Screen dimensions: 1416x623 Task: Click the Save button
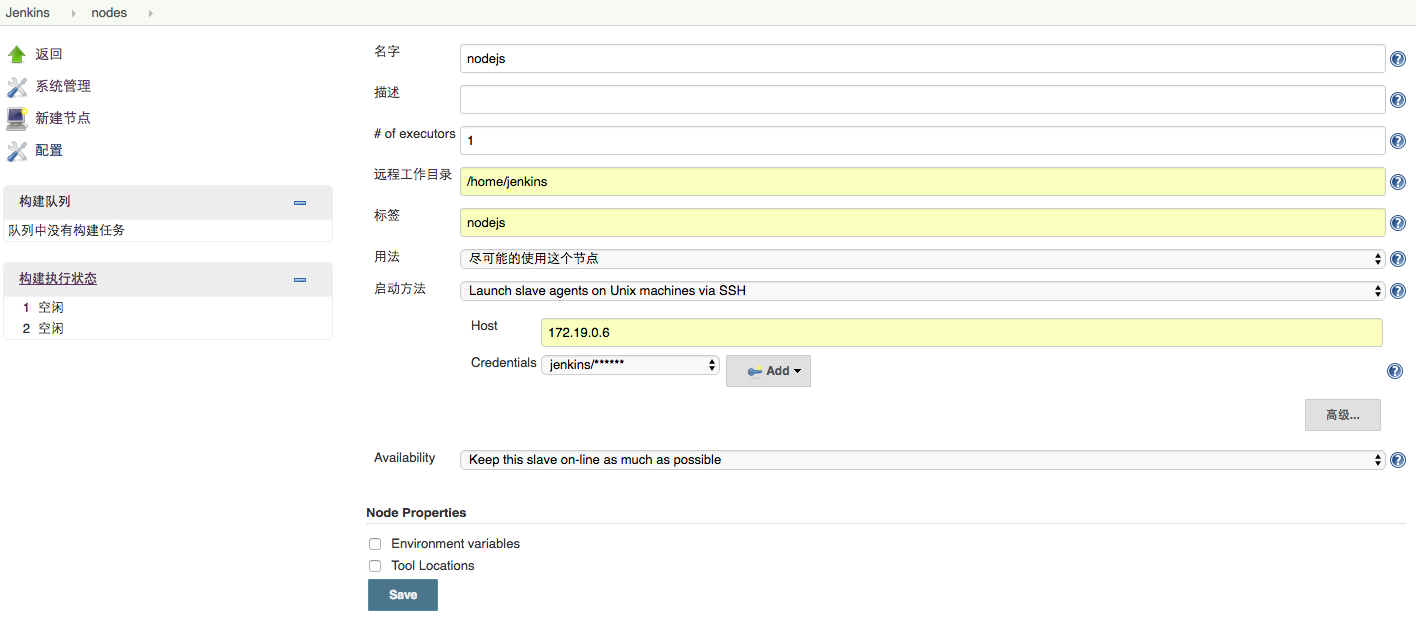pos(403,595)
